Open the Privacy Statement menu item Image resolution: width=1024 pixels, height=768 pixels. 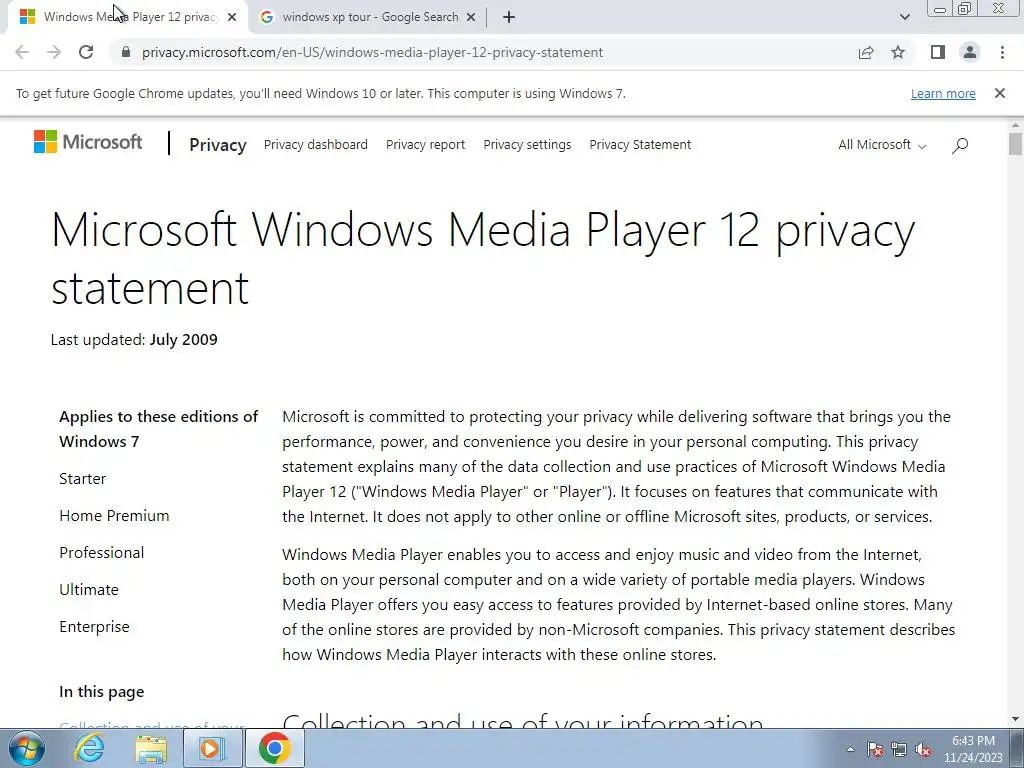(640, 145)
